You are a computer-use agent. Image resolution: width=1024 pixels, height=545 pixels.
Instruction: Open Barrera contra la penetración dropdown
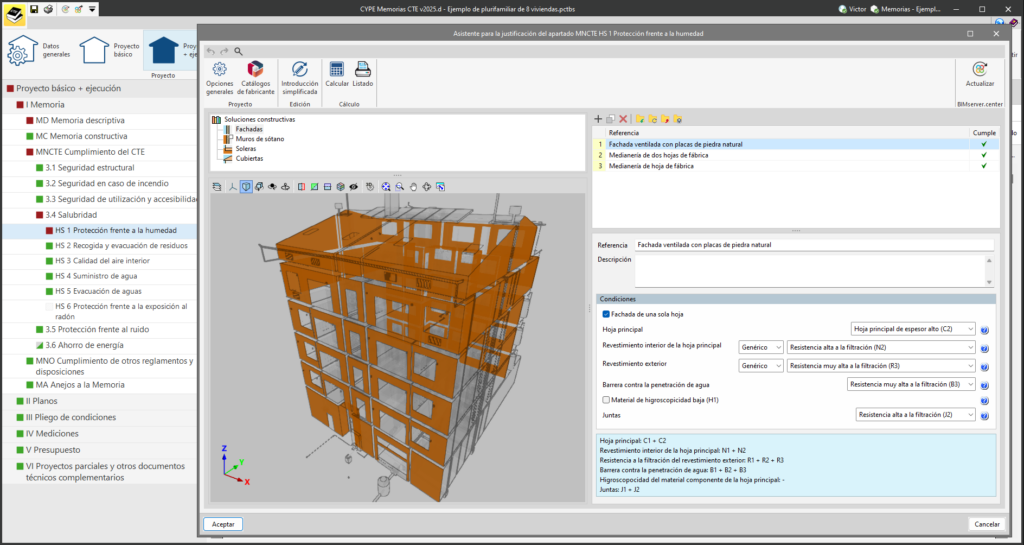click(x=909, y=384)
